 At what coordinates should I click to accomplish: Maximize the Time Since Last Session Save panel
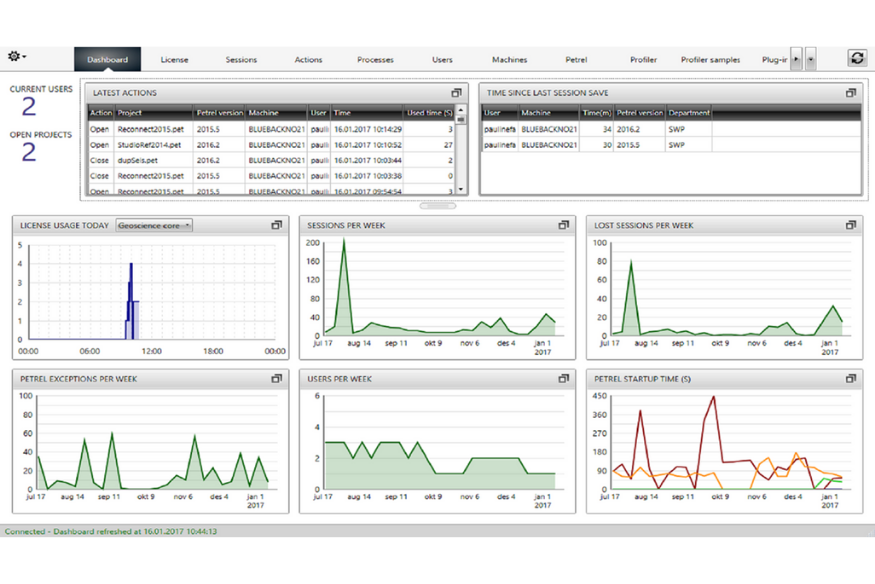pos(850,93)
